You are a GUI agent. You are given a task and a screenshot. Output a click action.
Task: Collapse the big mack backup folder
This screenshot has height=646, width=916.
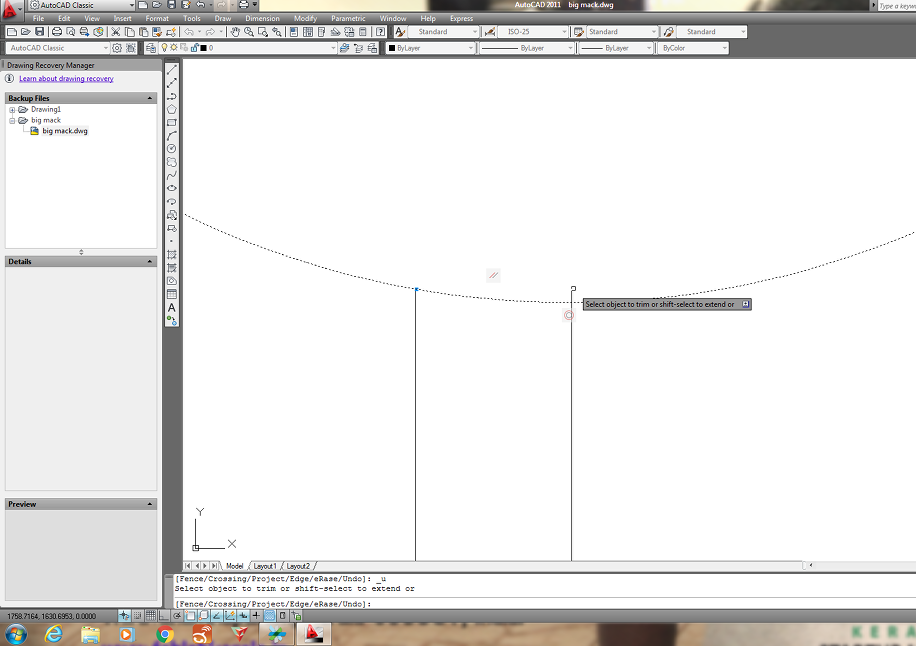point(12,120)
